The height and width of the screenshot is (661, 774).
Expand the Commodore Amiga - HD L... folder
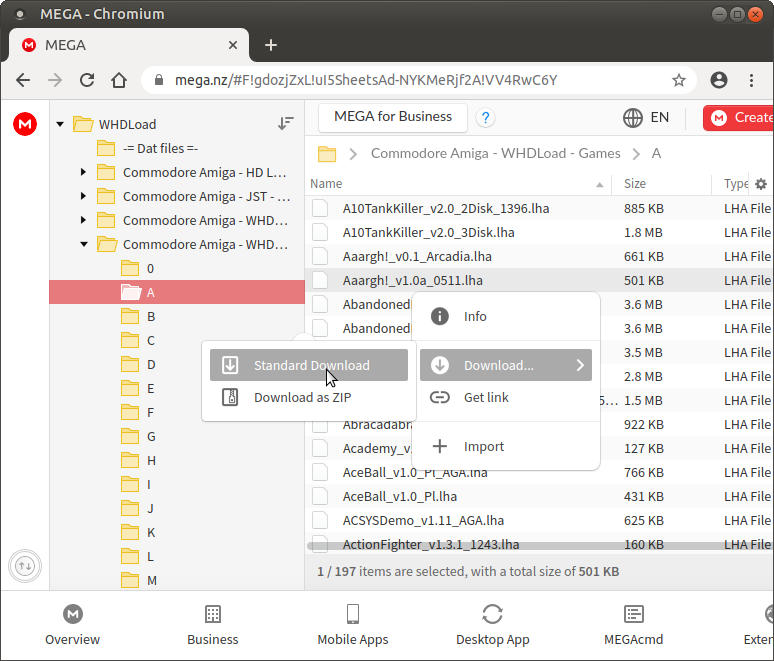pyautogui.click(x=84, y=172)
